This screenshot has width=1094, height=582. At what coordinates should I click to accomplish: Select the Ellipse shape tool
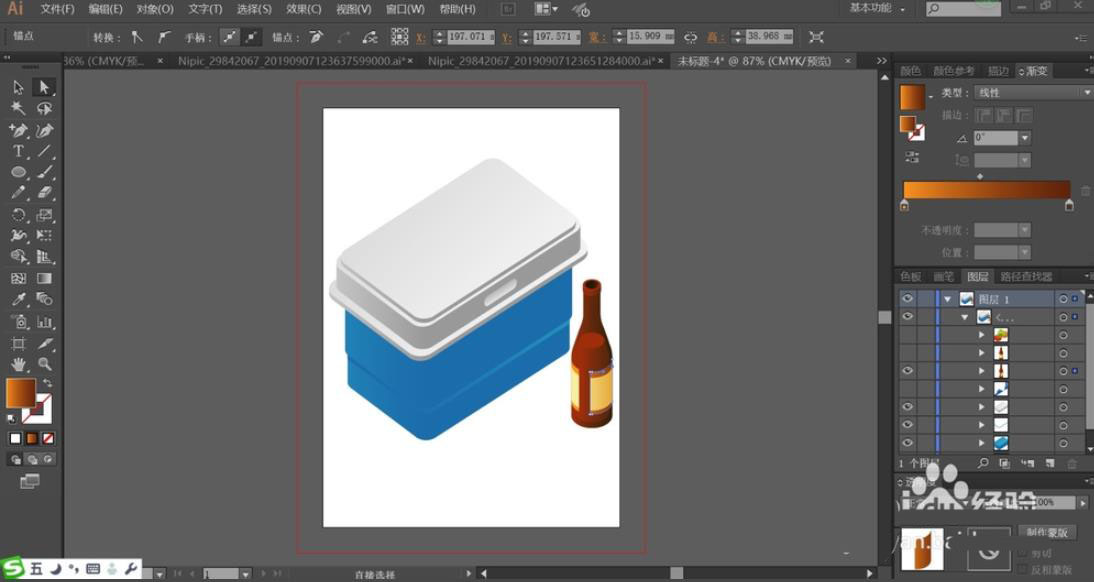point(18,173)
